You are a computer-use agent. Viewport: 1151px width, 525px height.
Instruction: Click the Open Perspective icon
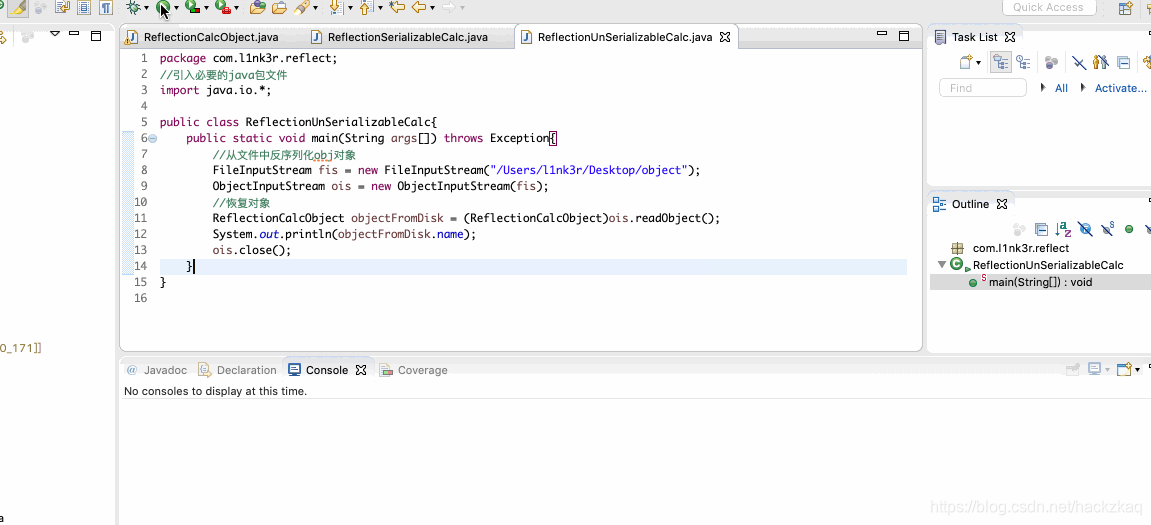pyautogui.click(x=1125, y=8)
